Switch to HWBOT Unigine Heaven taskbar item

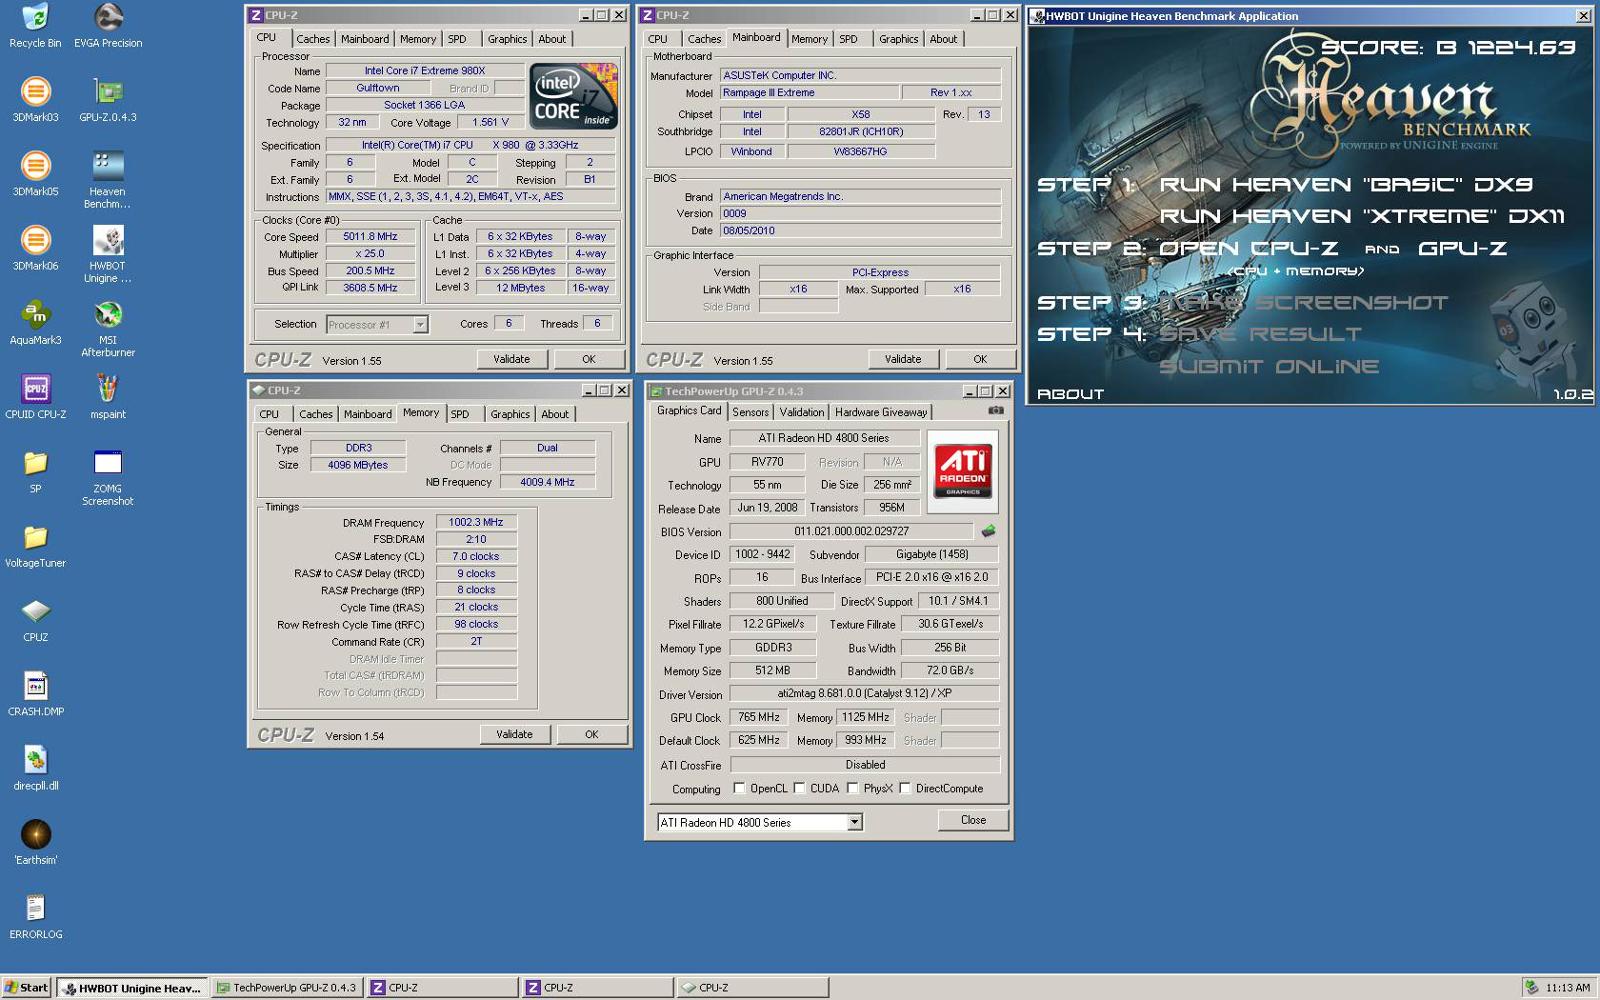pos(132,987)
